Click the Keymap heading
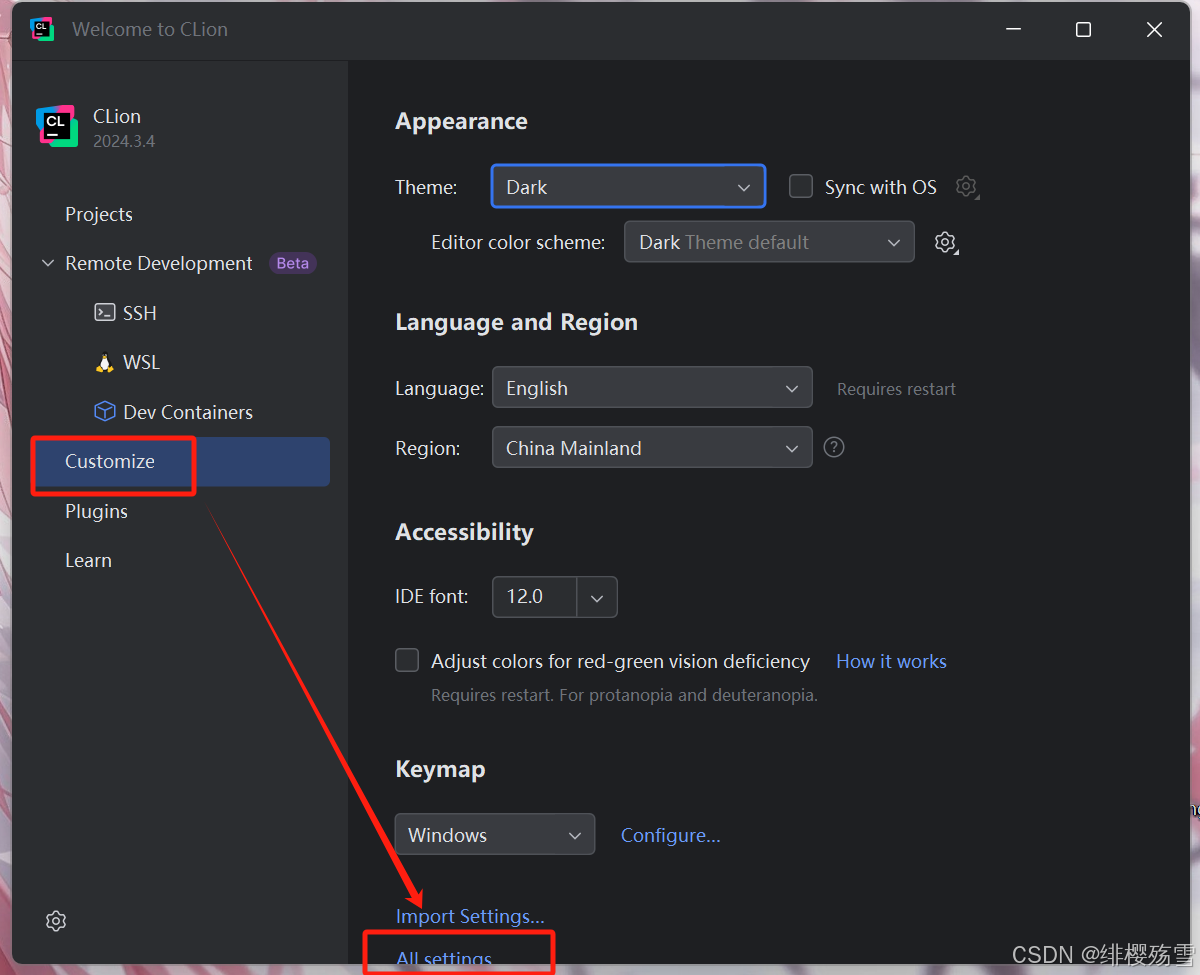The image size is (1200, 975). click(x=440, y=769)
